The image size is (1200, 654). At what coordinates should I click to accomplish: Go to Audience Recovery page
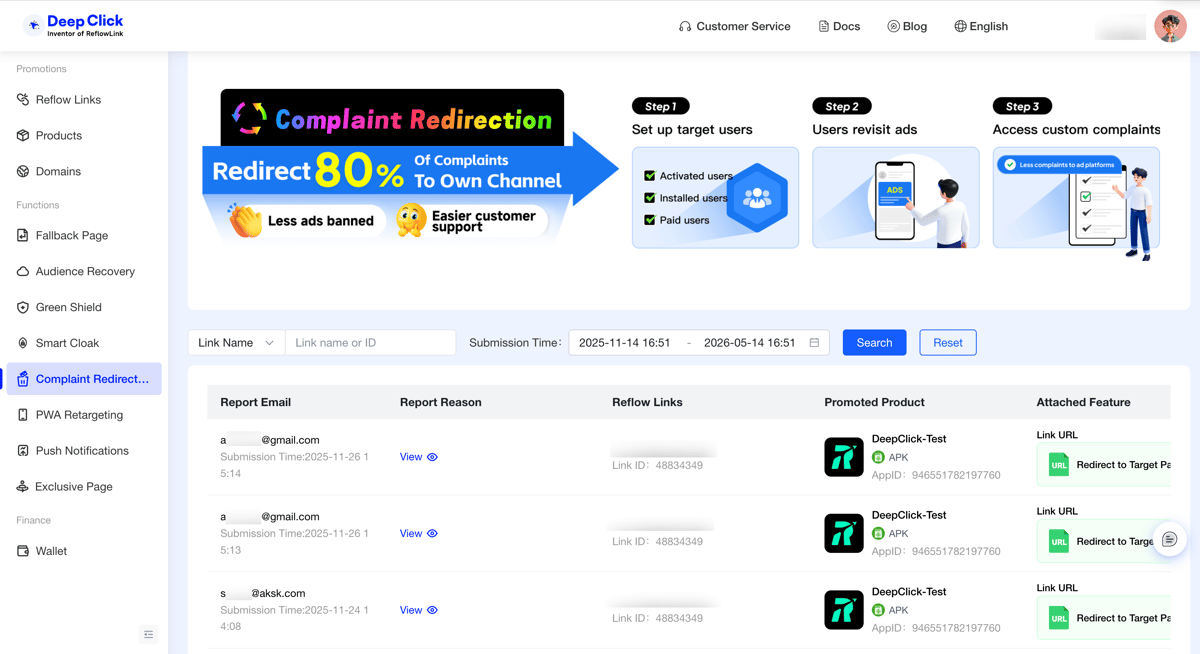tap(84, 272)
